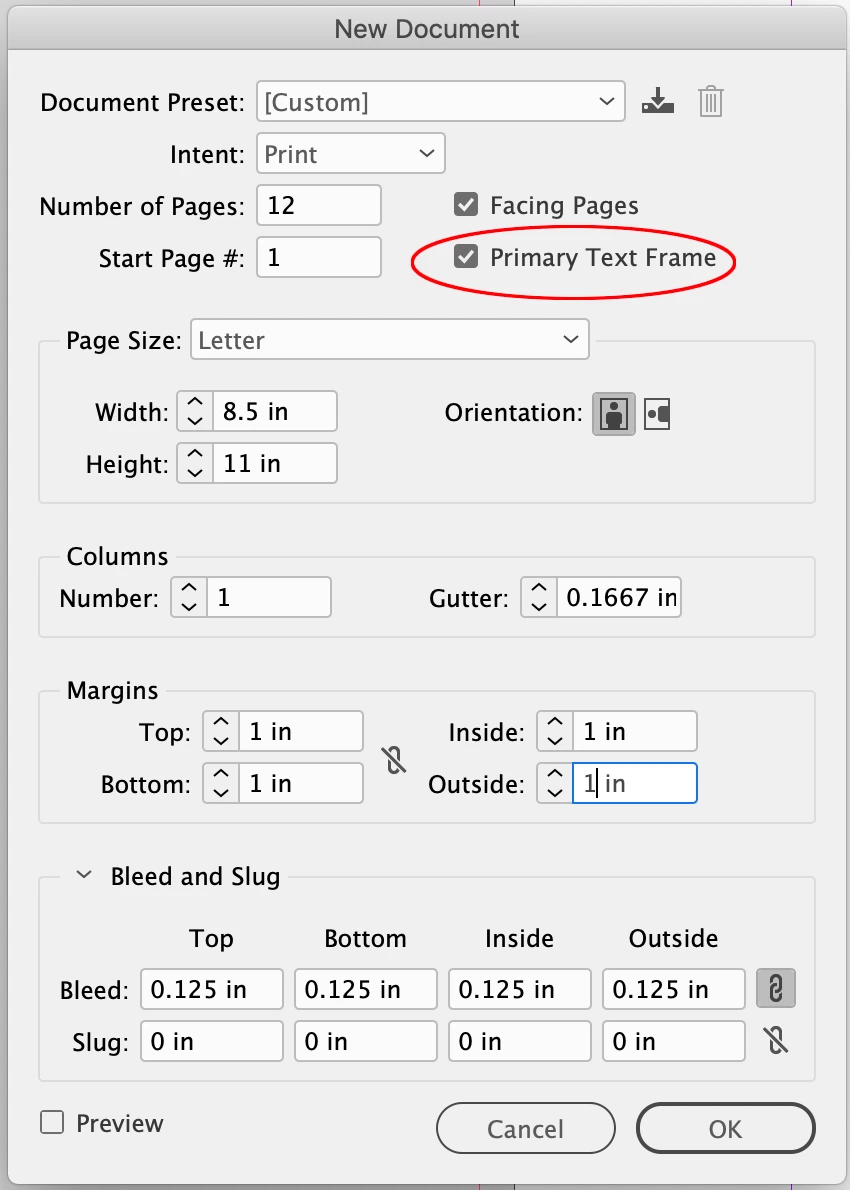
Task: Open the Page Size Letter dropdown
Action: (x=389, y=340)
